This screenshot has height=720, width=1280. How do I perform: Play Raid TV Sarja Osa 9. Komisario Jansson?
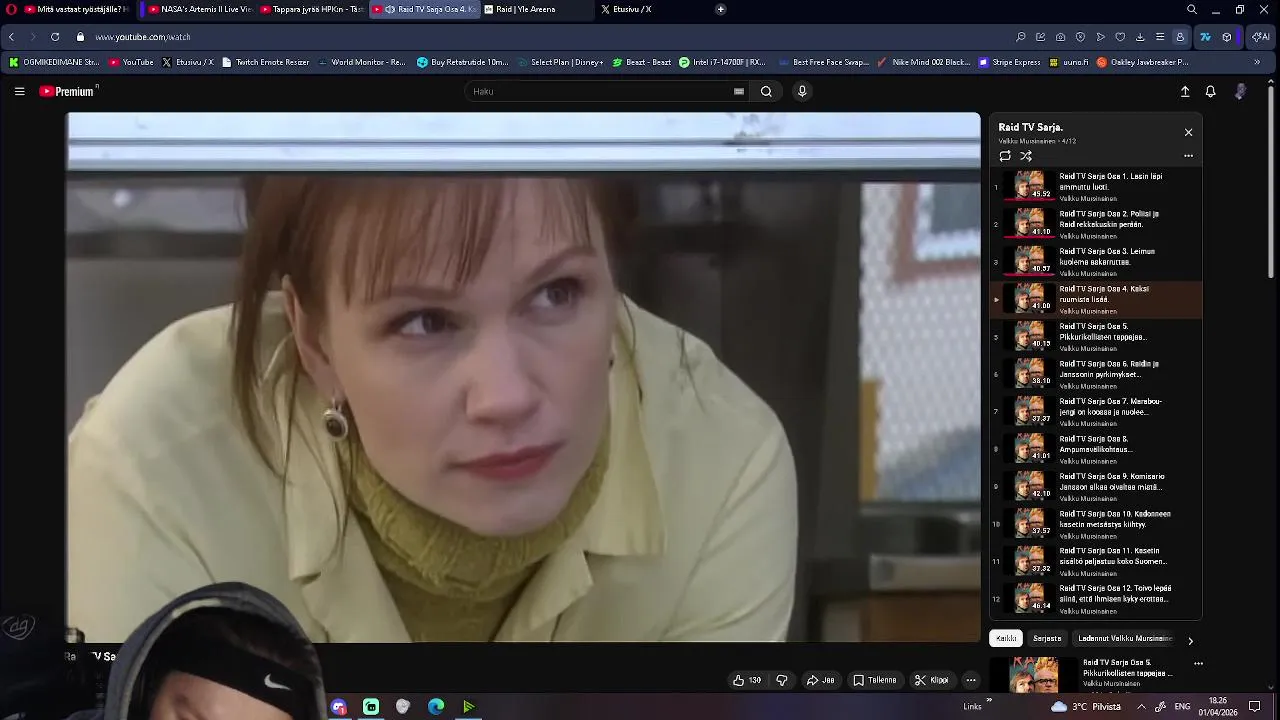(x=1095, y=486)
